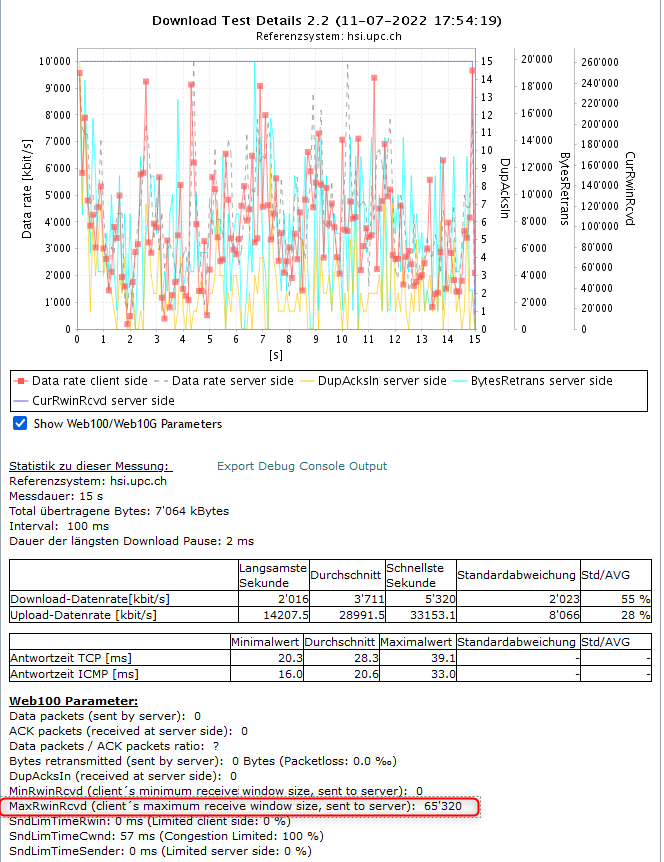664x862 pixels.
Task: Click the Schnellste Sekunde column header
Action: (x=418, y=575)
